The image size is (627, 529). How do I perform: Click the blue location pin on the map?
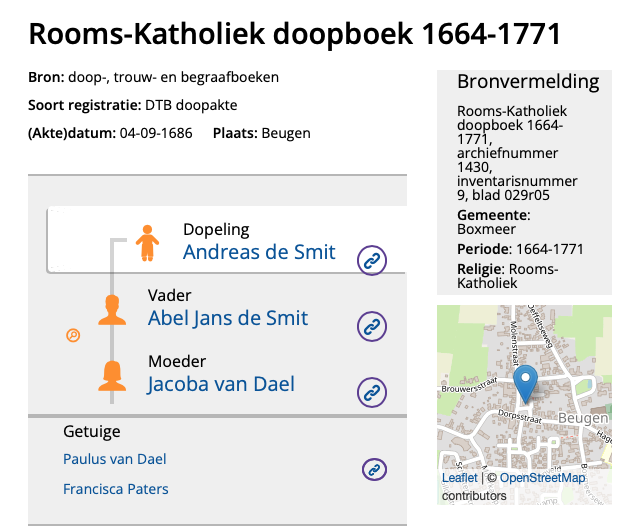525,385
